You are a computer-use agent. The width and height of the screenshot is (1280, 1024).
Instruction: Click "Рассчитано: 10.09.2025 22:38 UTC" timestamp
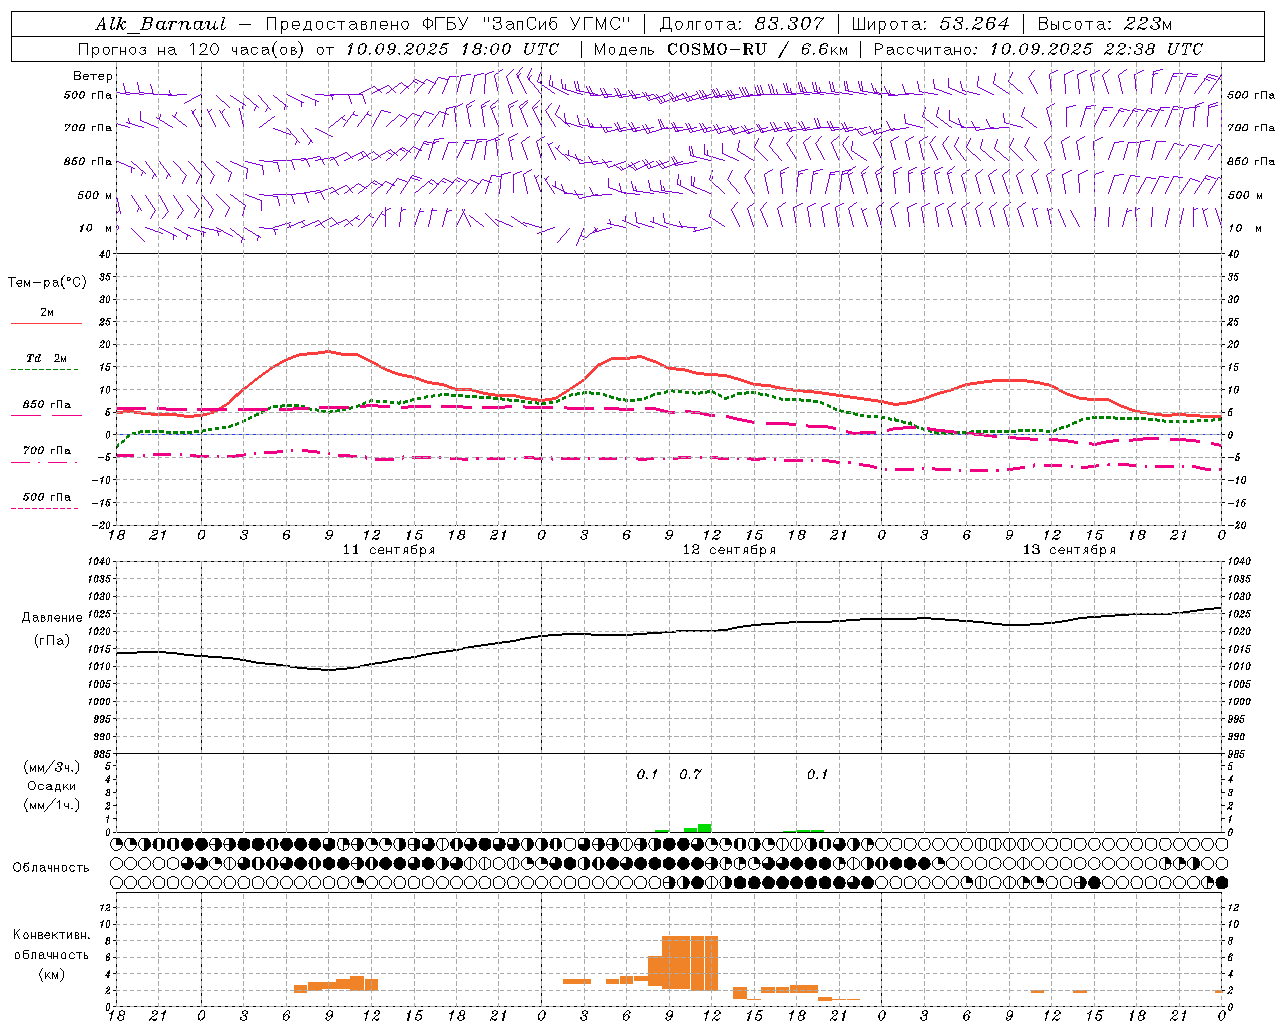(1038, 49)
